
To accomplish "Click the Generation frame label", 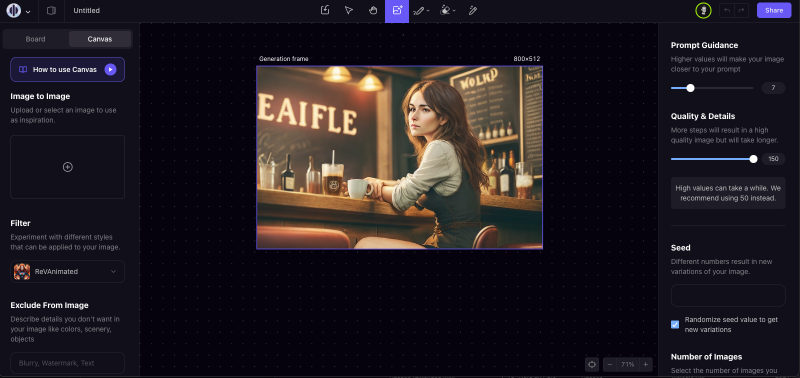I will coord(283,59).
